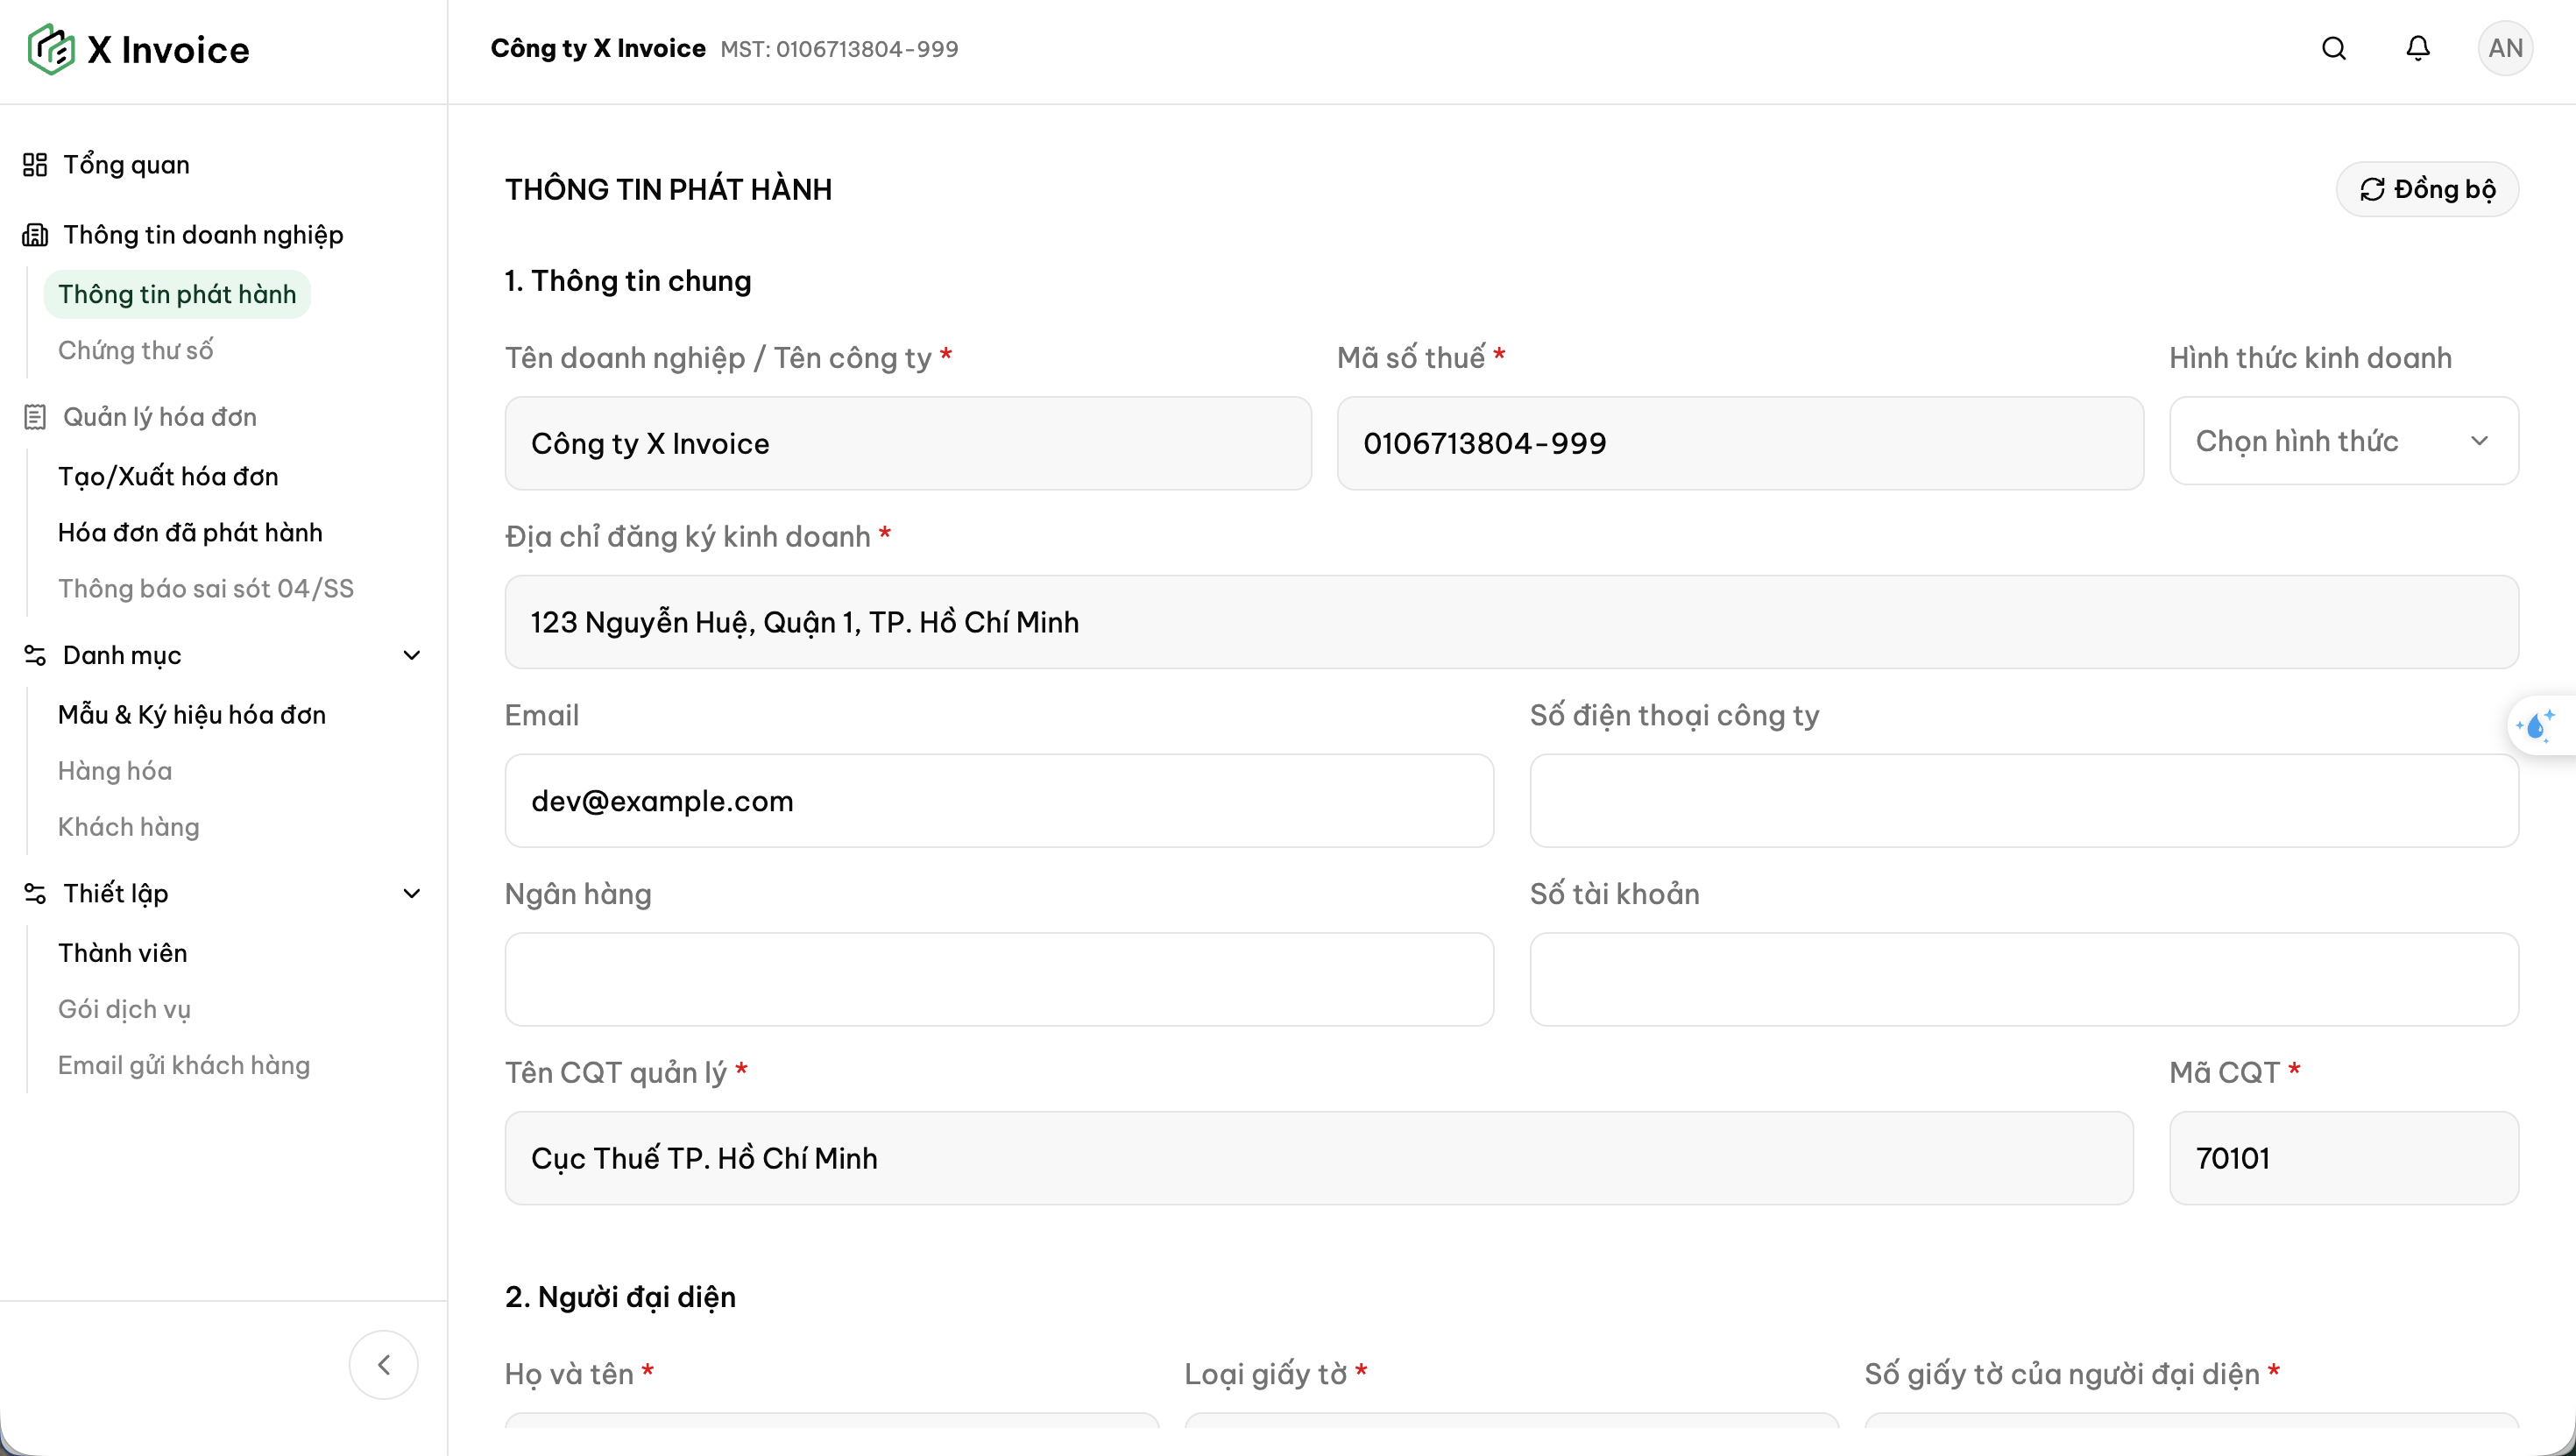Go to Tạo/Xuất hóa đơn

(x=168, y=476)
